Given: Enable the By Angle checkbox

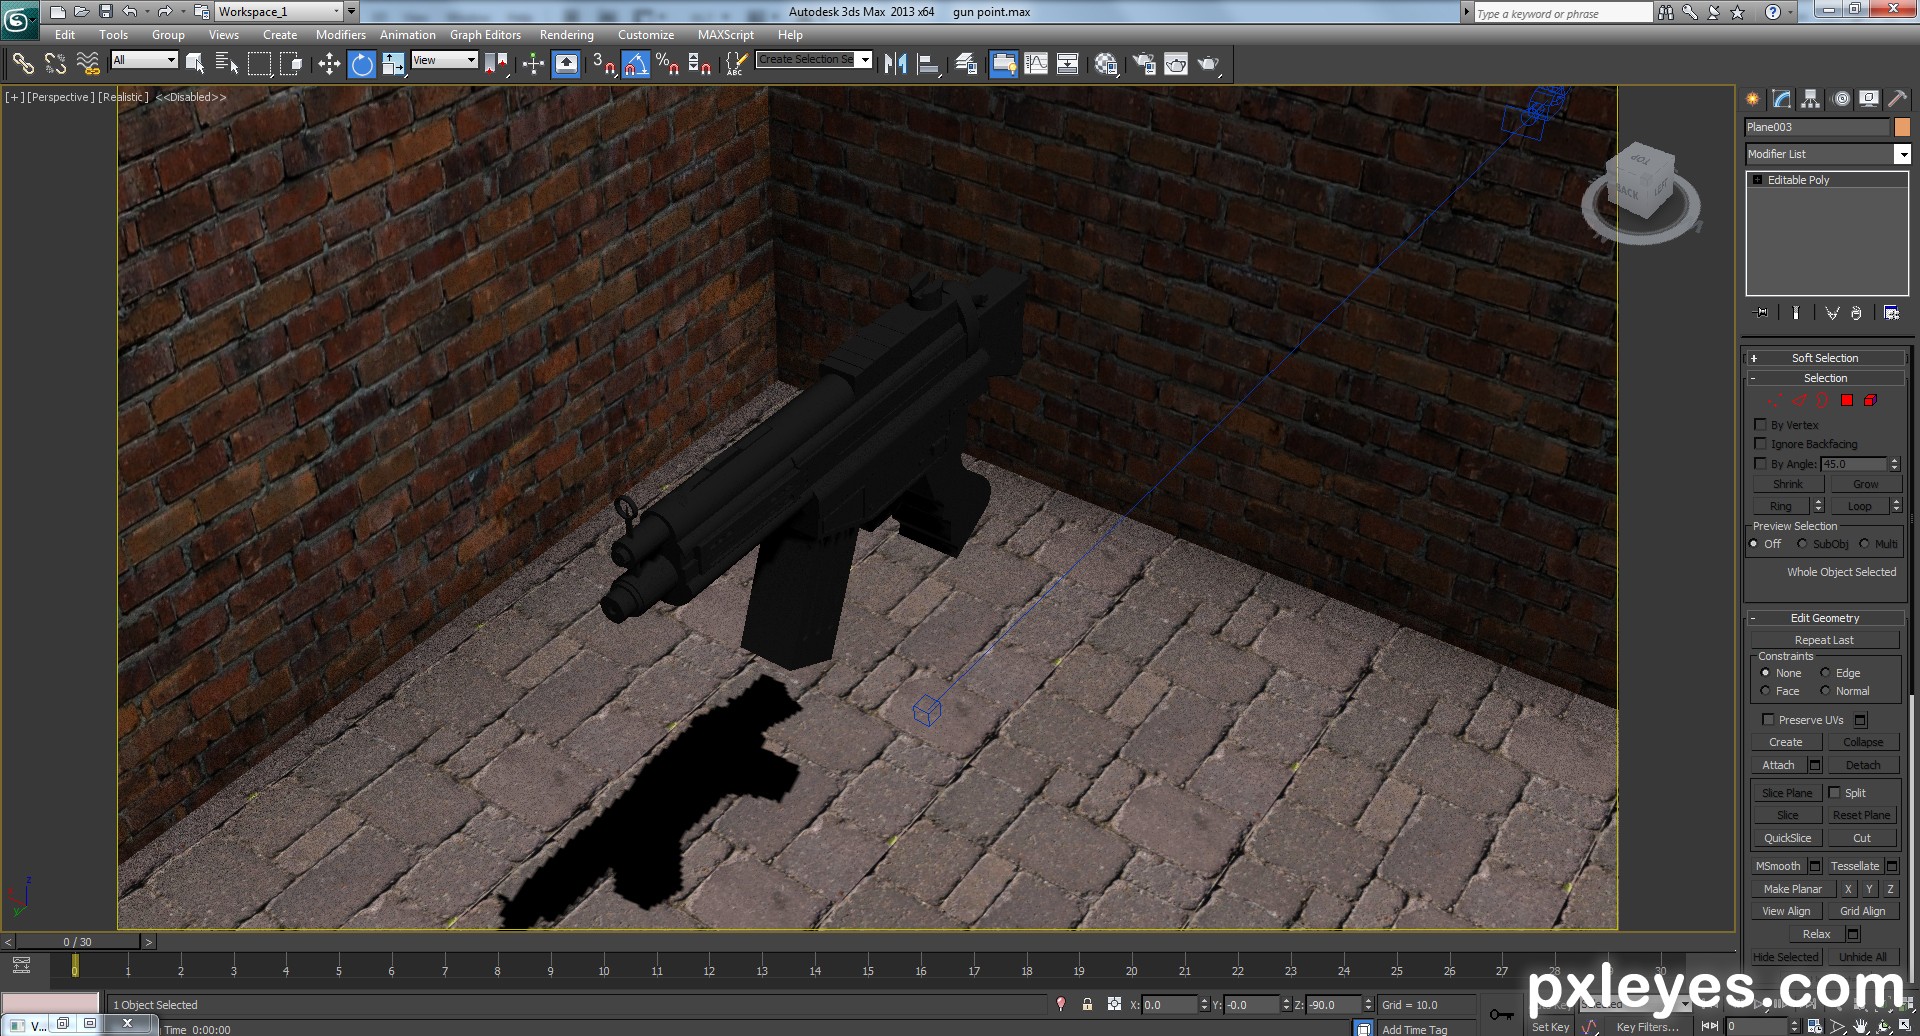Looking at the screenshot, I should coord(1761,464).
